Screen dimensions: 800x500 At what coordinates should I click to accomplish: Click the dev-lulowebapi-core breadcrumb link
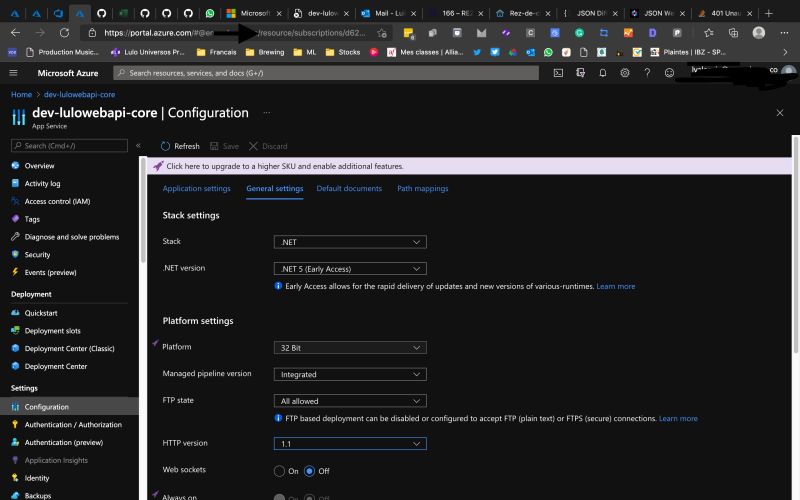[79, 94]
